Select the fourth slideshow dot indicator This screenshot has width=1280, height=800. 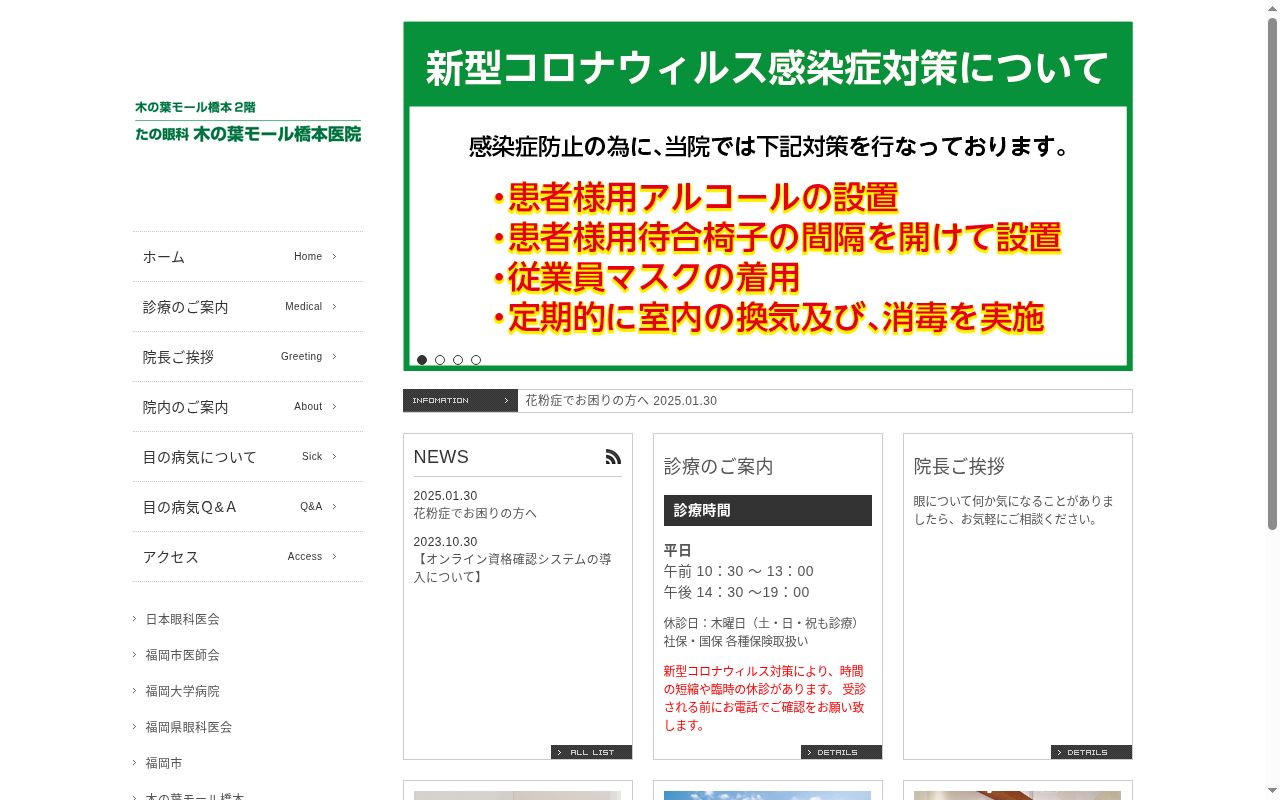click(476, 360)
